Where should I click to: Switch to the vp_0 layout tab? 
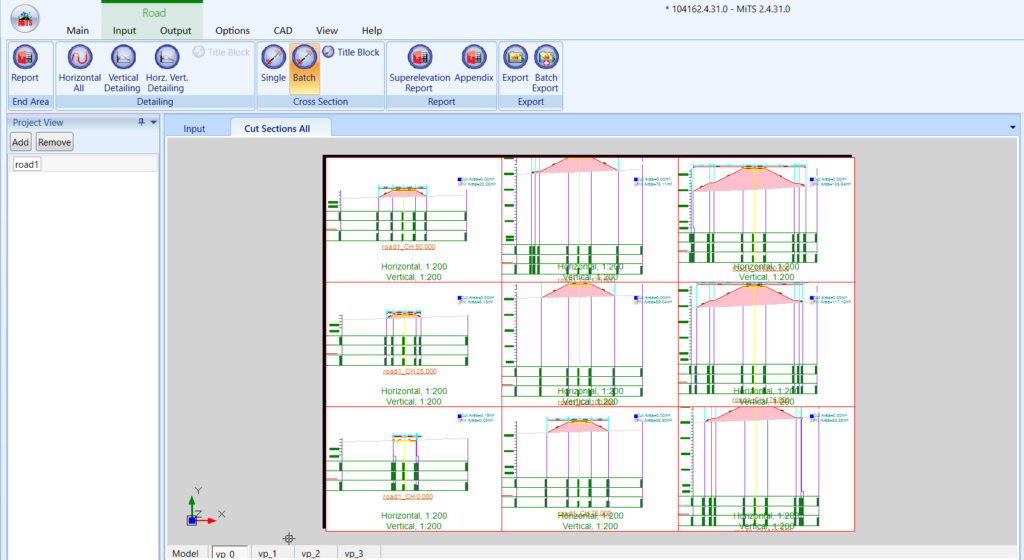[x=229, y=553]
